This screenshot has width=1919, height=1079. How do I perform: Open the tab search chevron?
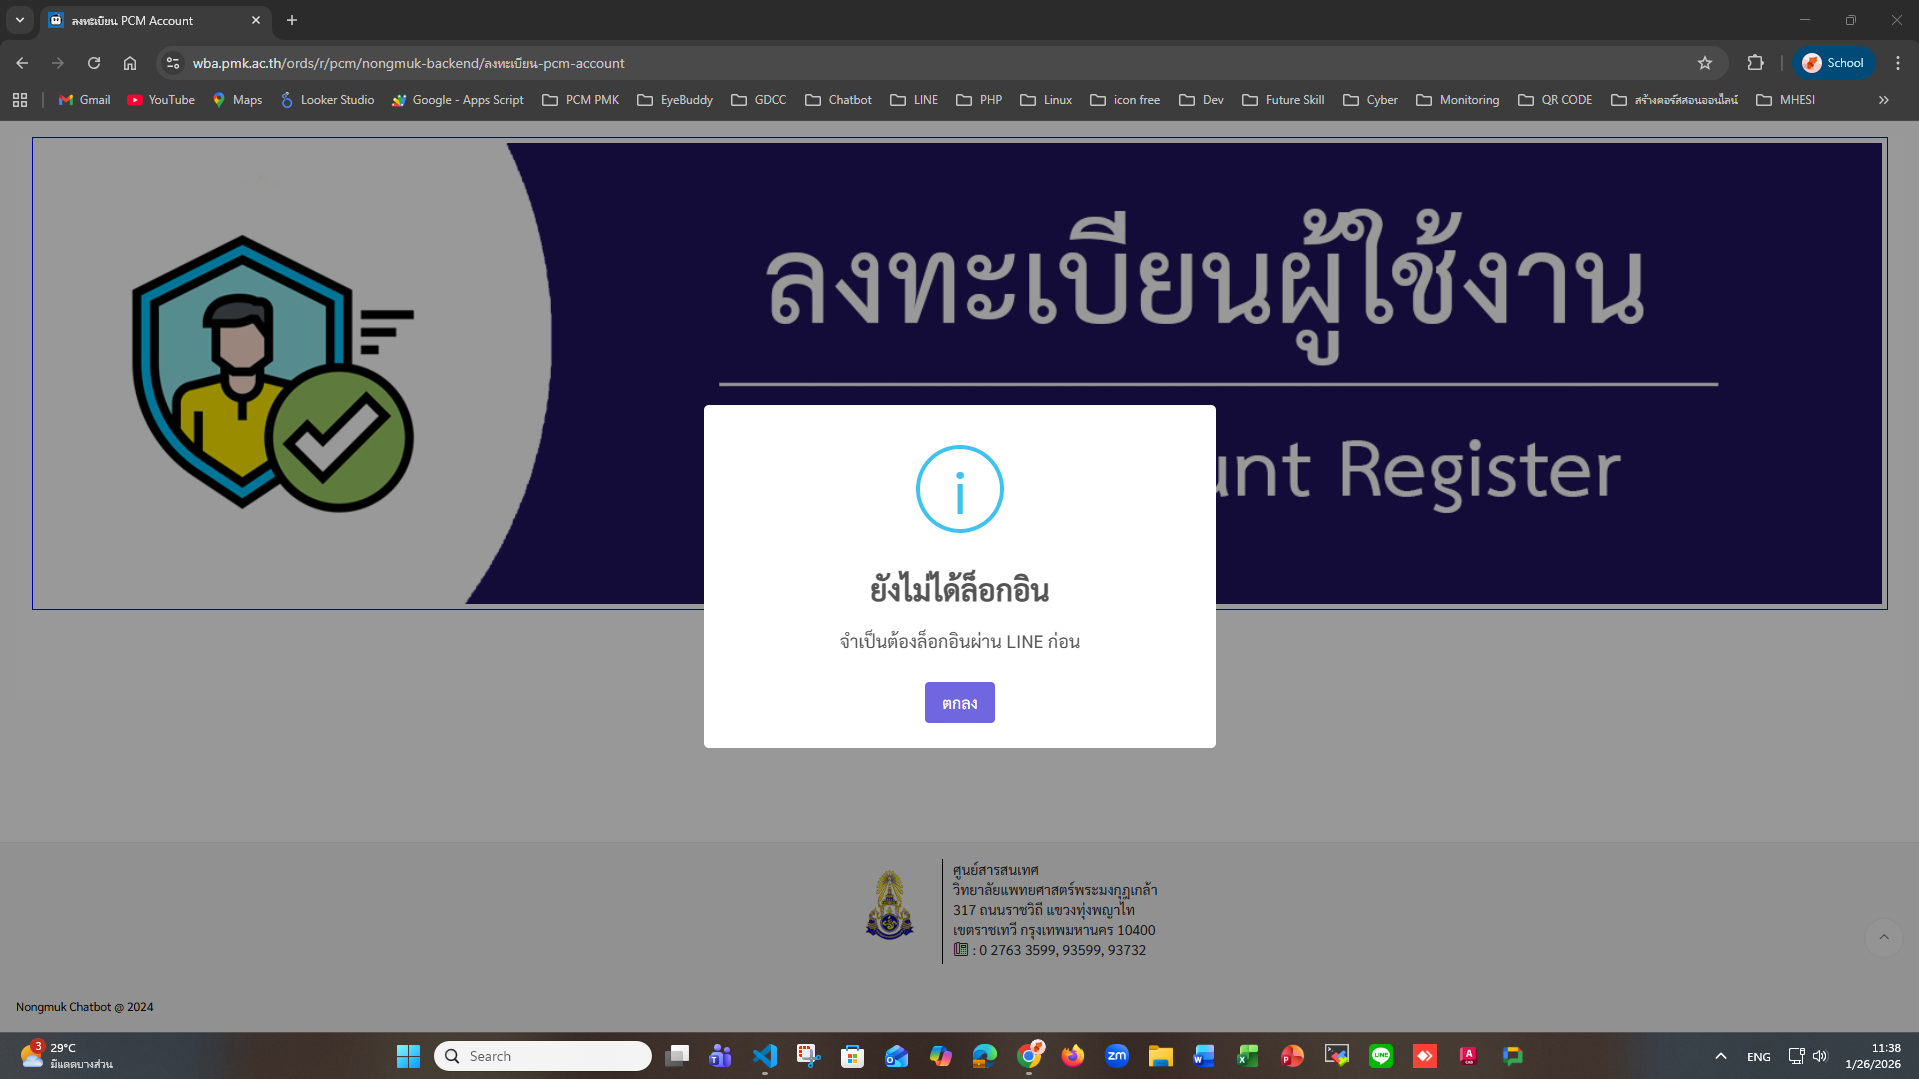coord(20,20)
